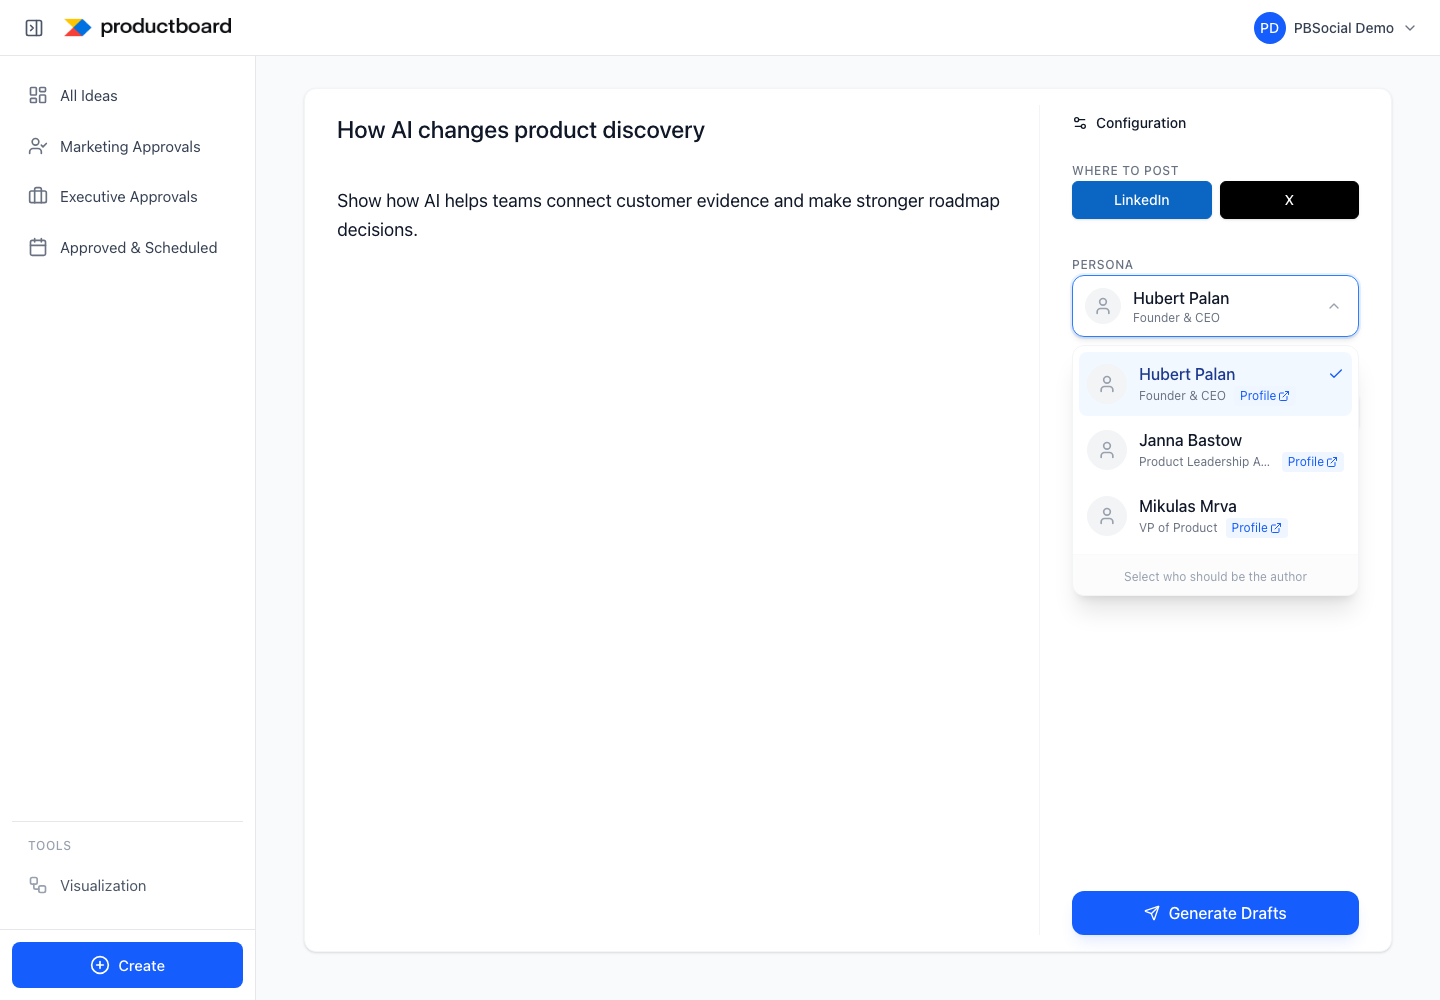
Task: Click the Configuration sliders icon
Action: pos(1080,123)
